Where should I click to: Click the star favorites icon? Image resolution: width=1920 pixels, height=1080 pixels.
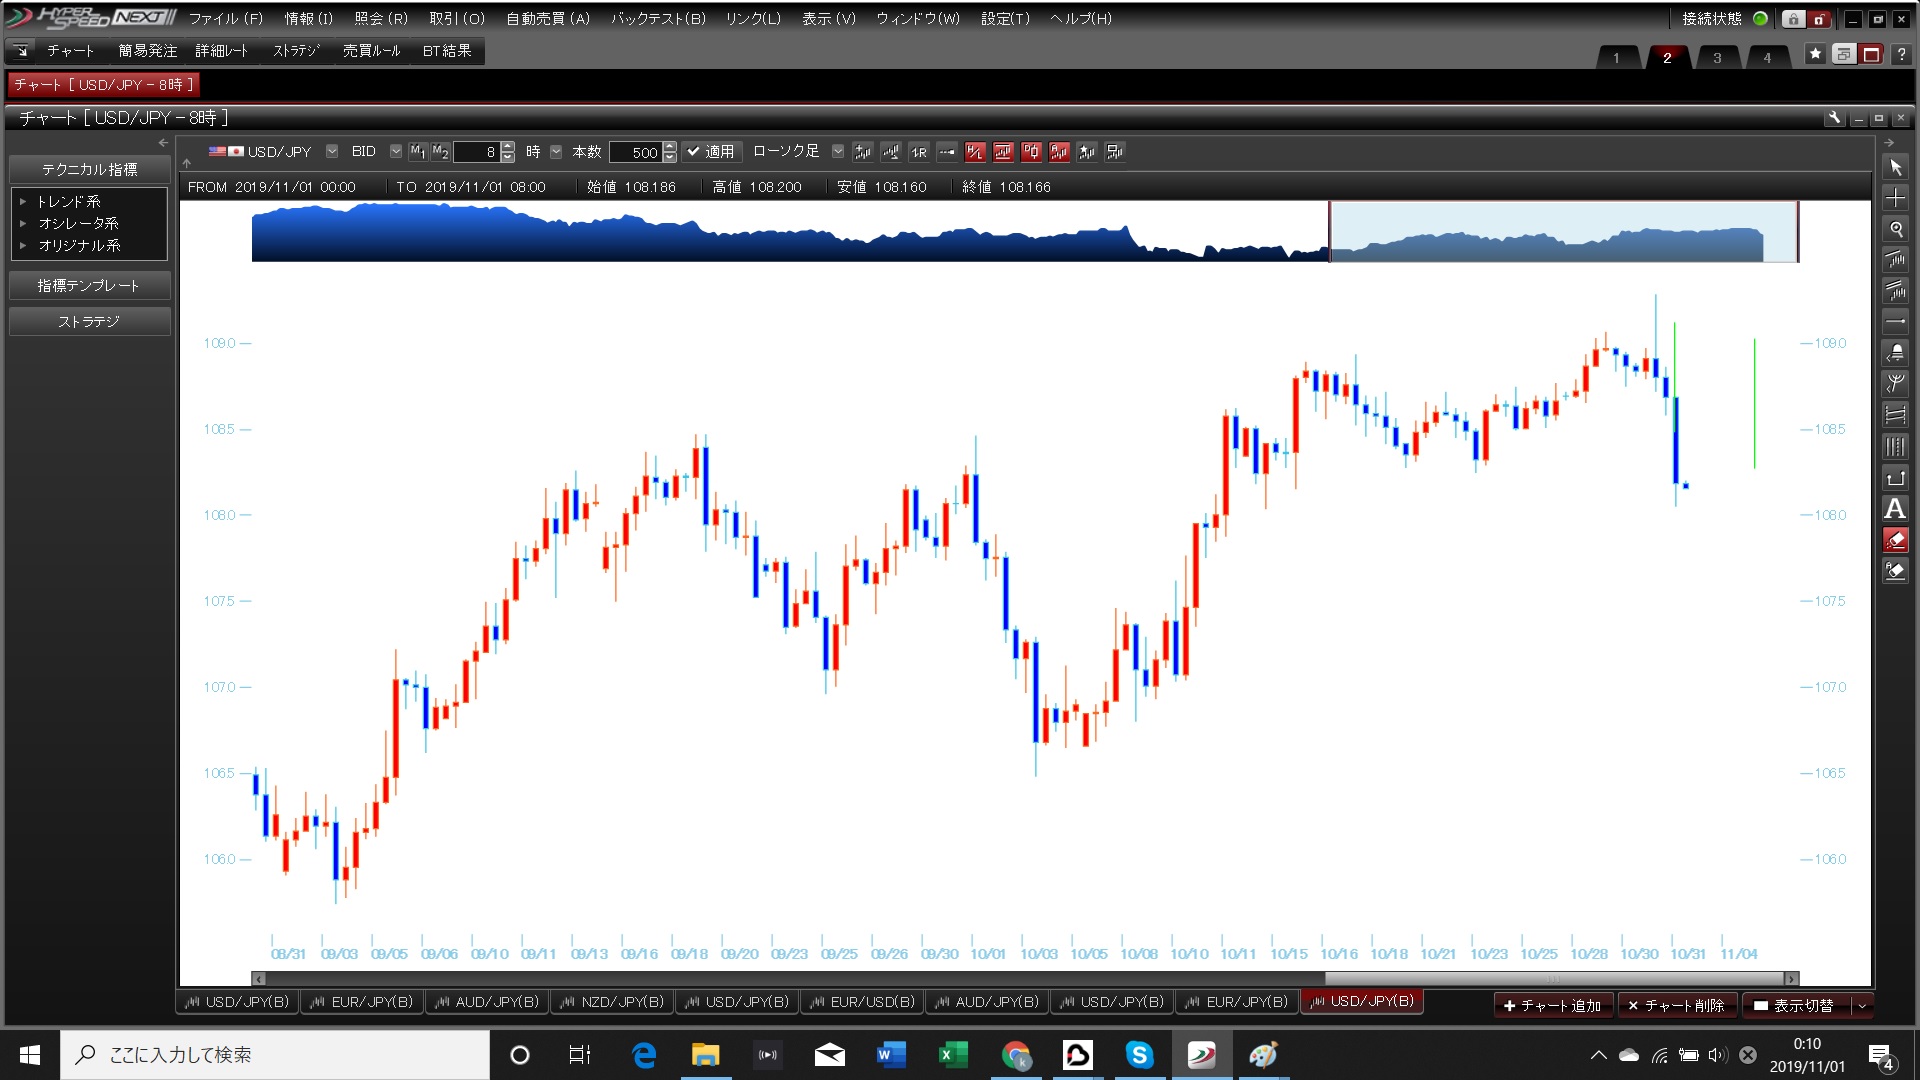[x=1815, y=54]
